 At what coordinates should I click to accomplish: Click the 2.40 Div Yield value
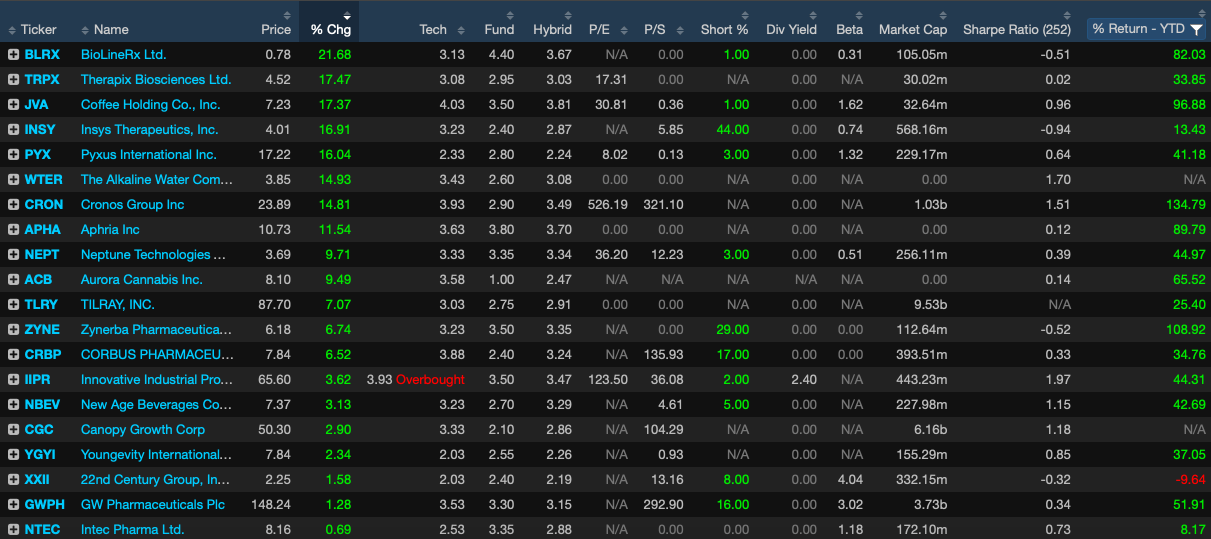804,379
